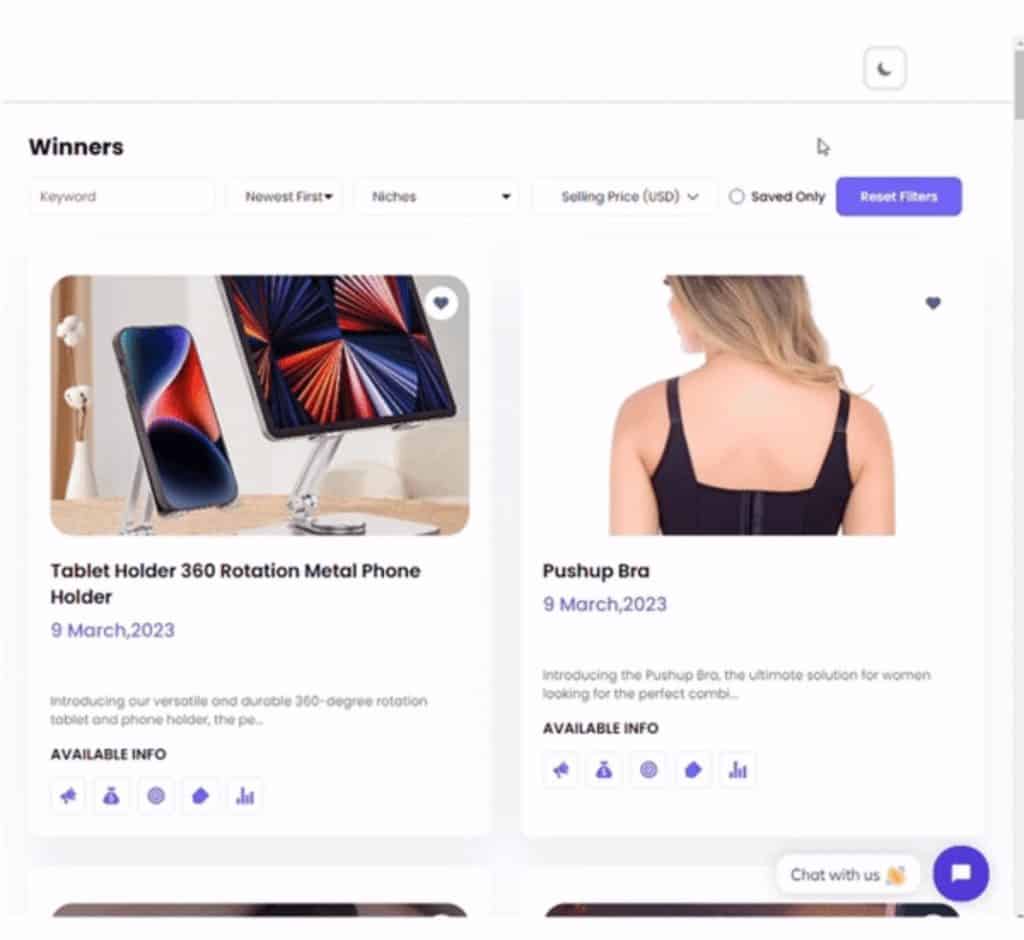This screenshot has height=940, width=1024.
Task: Open megaphone ads info on Pushup Bra
Action: 560,770
